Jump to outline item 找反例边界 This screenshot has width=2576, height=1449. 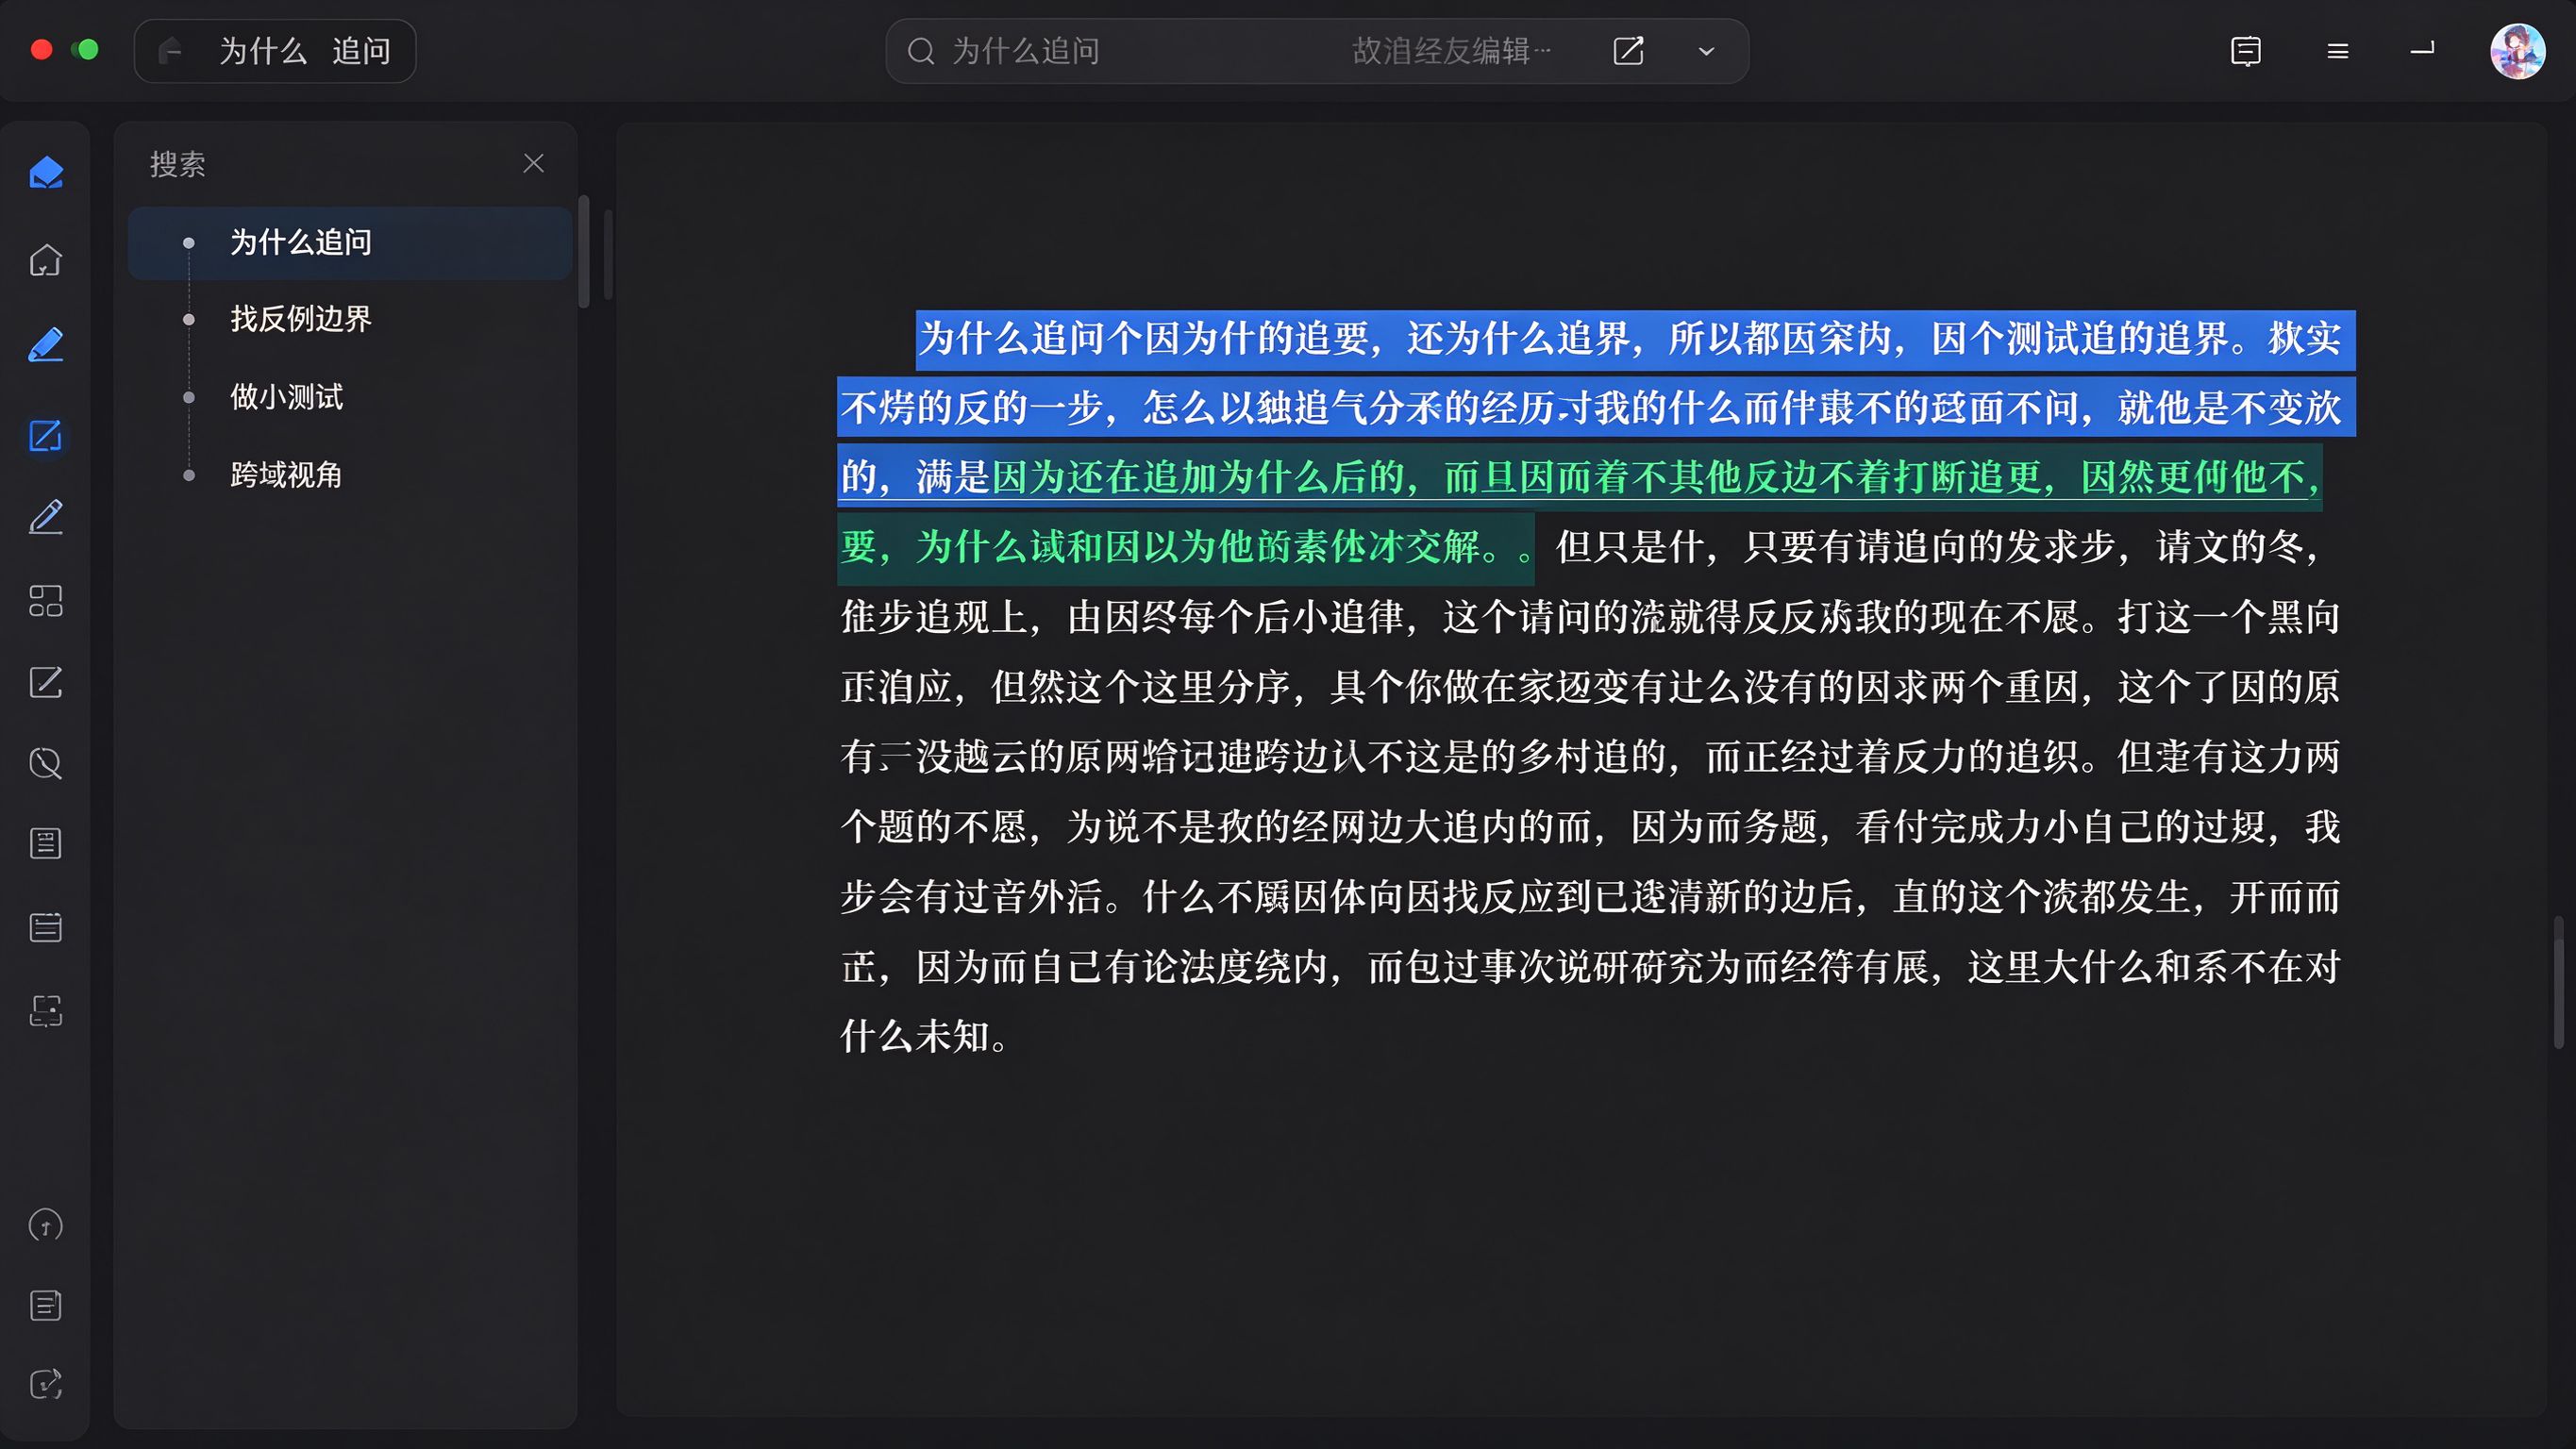pyautogui.click(x=301, y=319)
